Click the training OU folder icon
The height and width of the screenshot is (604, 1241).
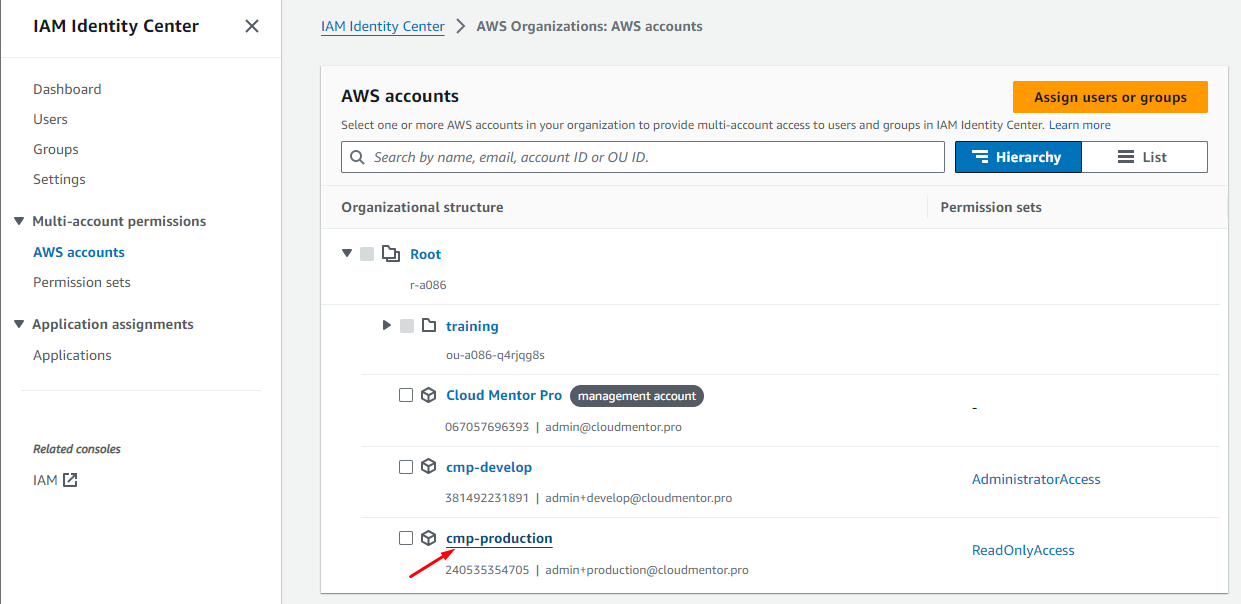429,326
